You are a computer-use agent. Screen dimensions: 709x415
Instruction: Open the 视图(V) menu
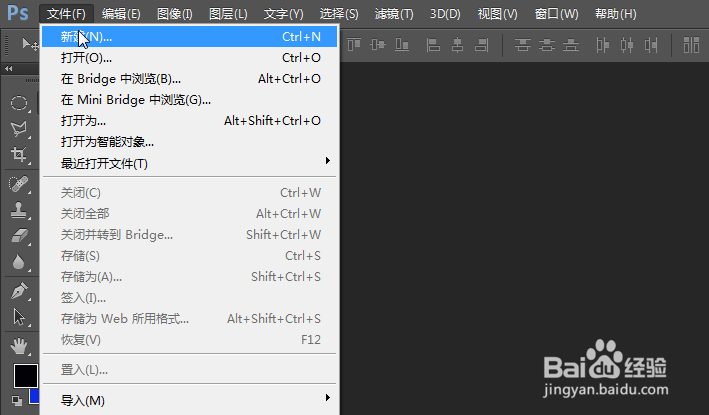point(497,14)
